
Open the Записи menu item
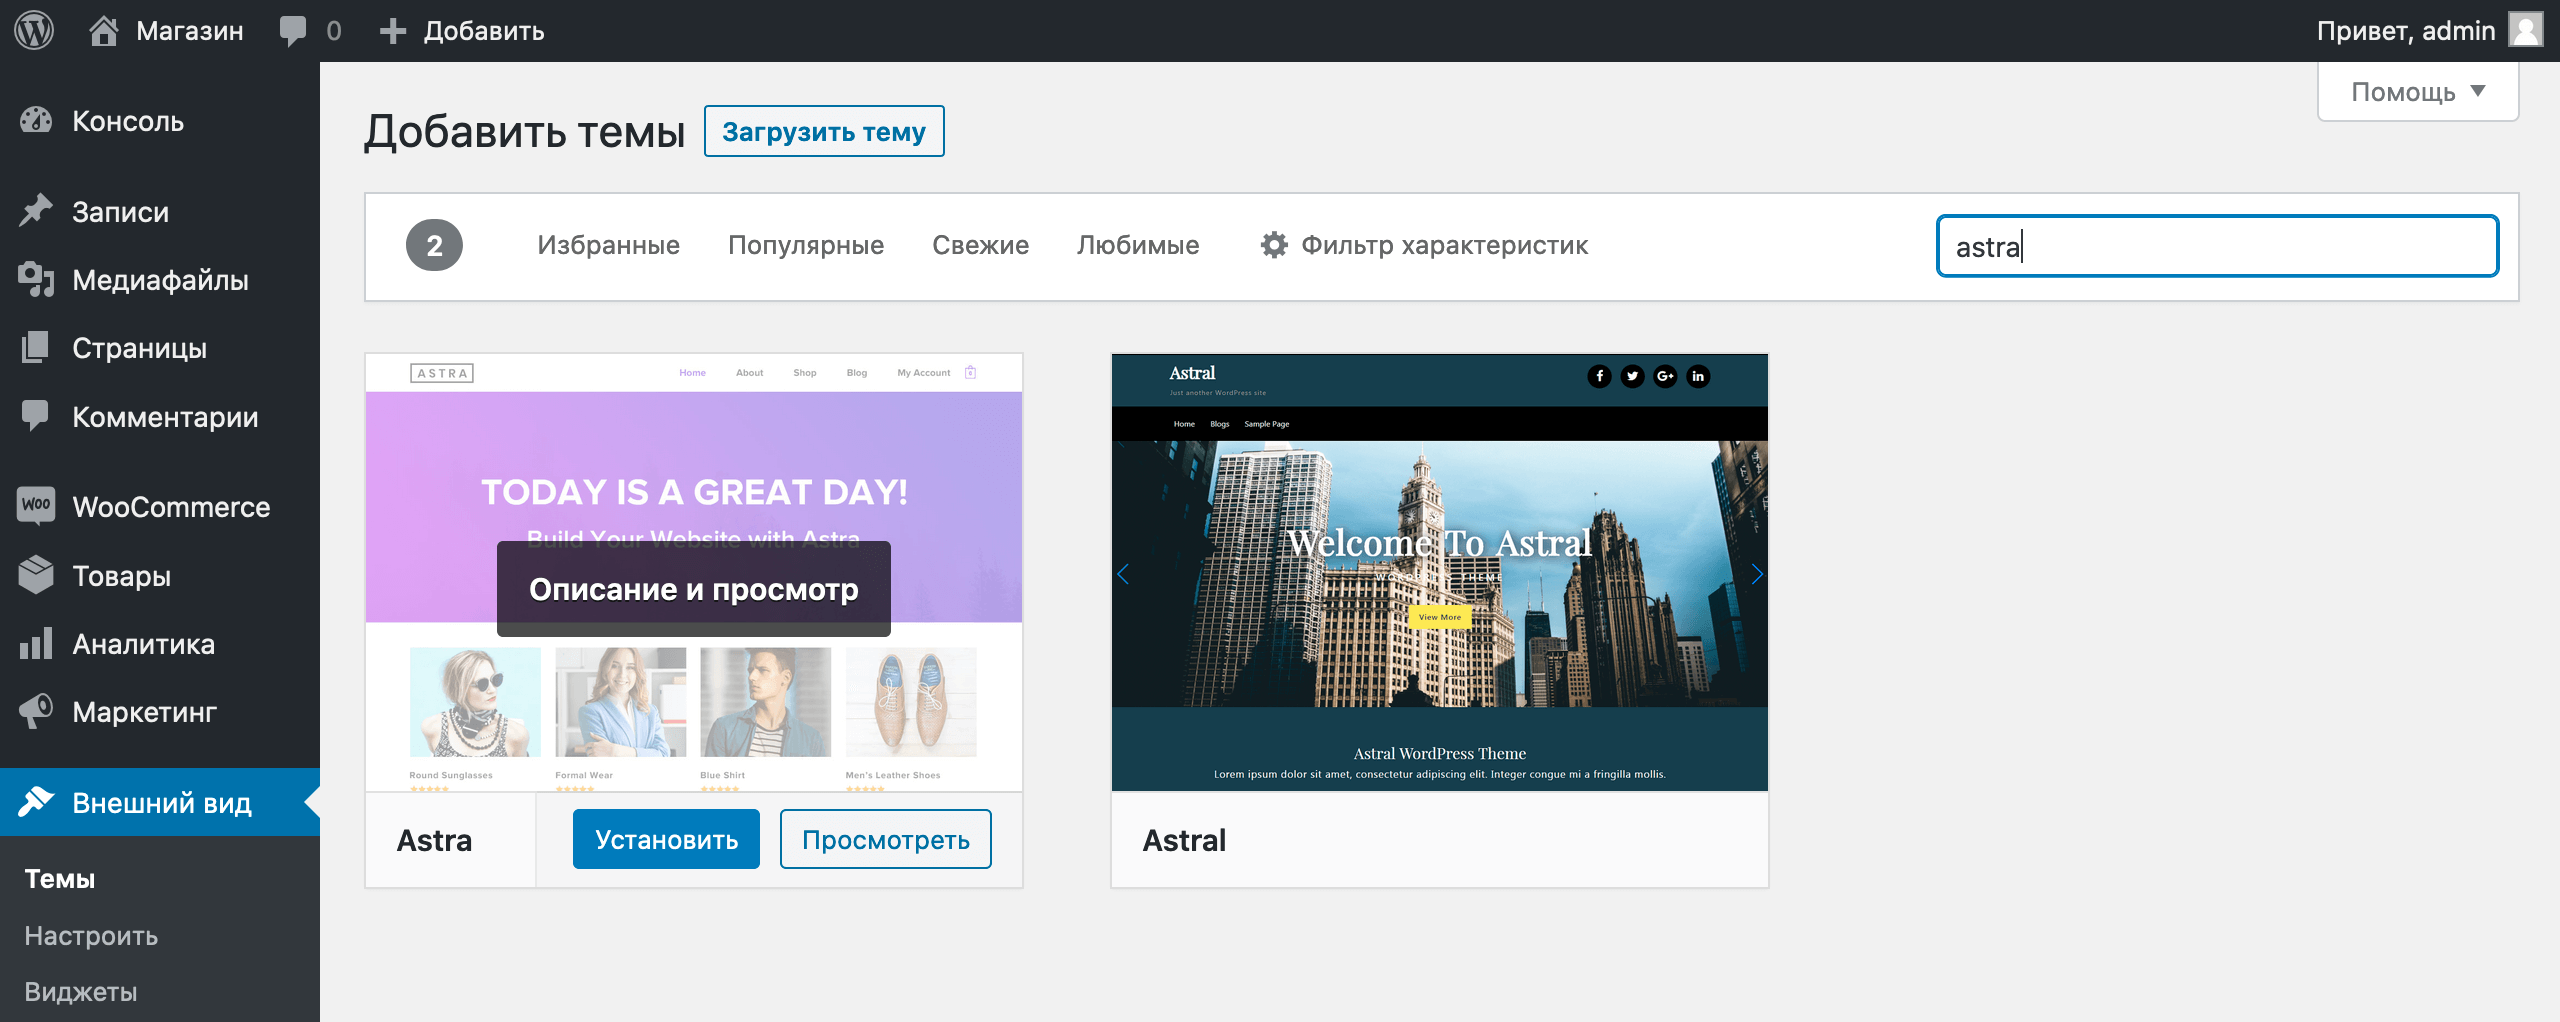click(x=160, y=212)
